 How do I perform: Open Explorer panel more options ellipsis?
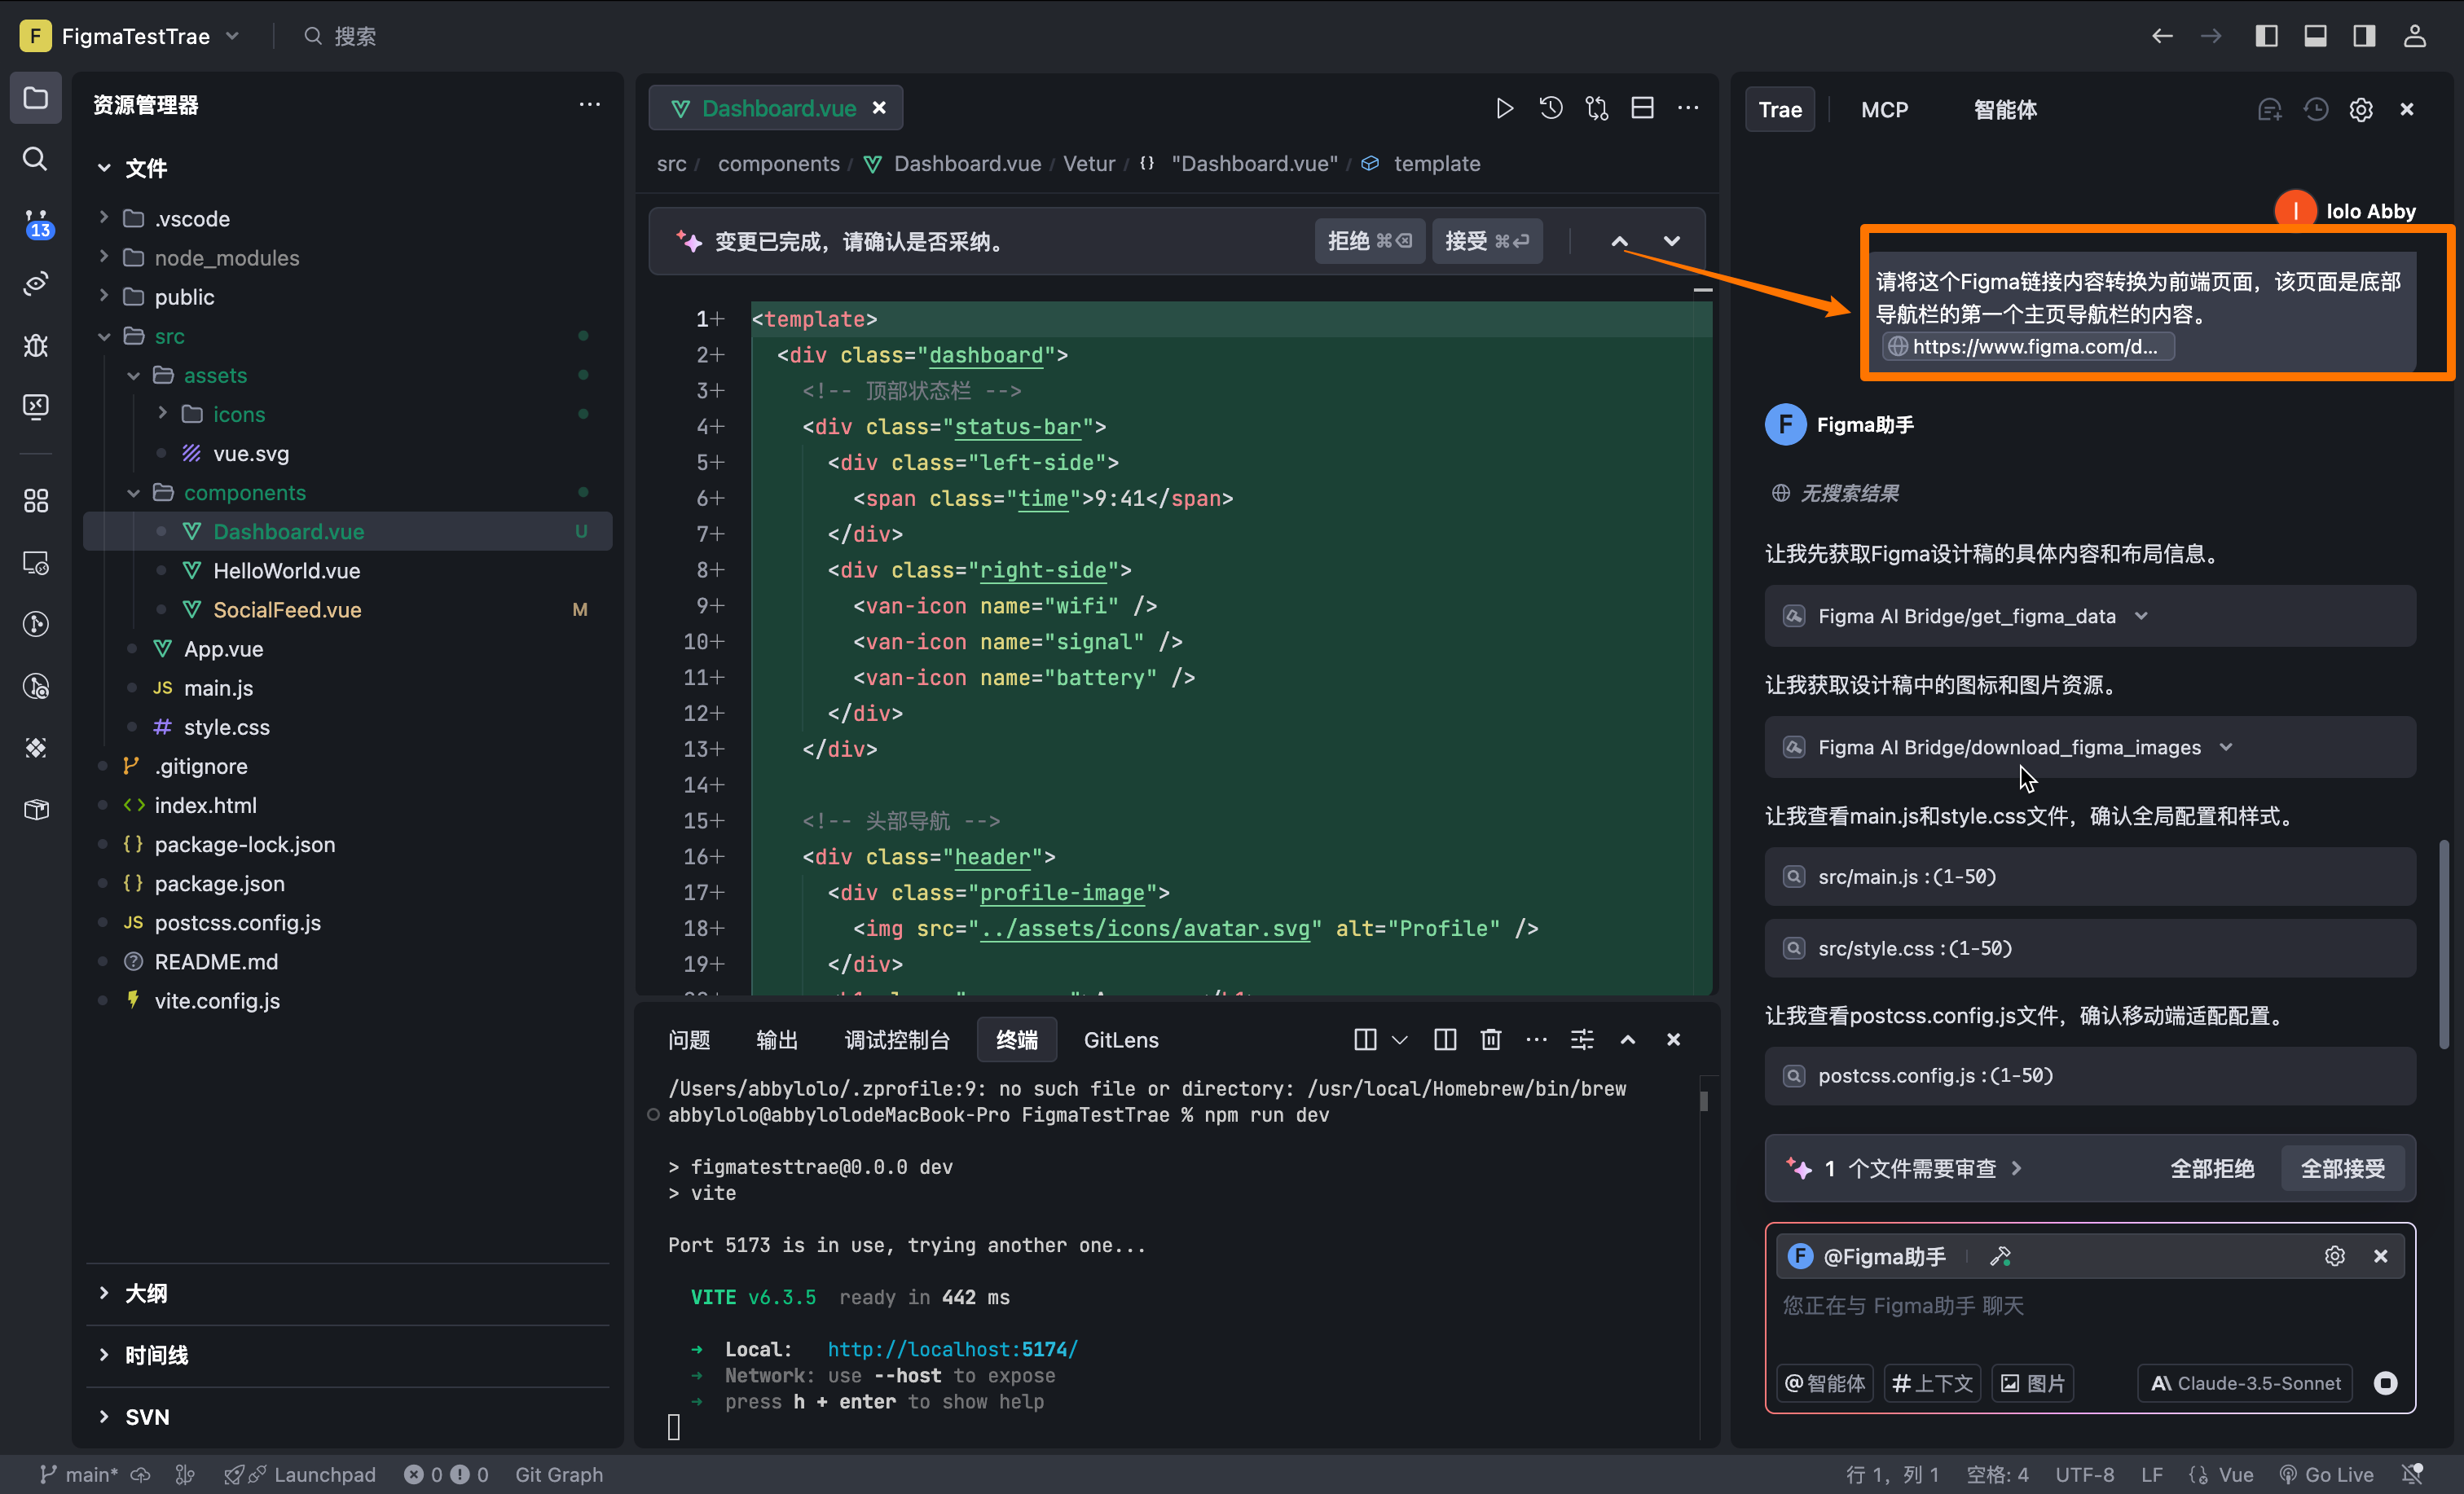point(590,105)
